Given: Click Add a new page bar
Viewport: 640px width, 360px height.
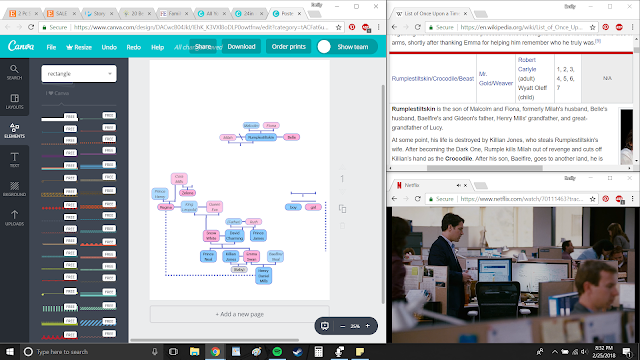Looking at the screenshot, I should point(240,314).
